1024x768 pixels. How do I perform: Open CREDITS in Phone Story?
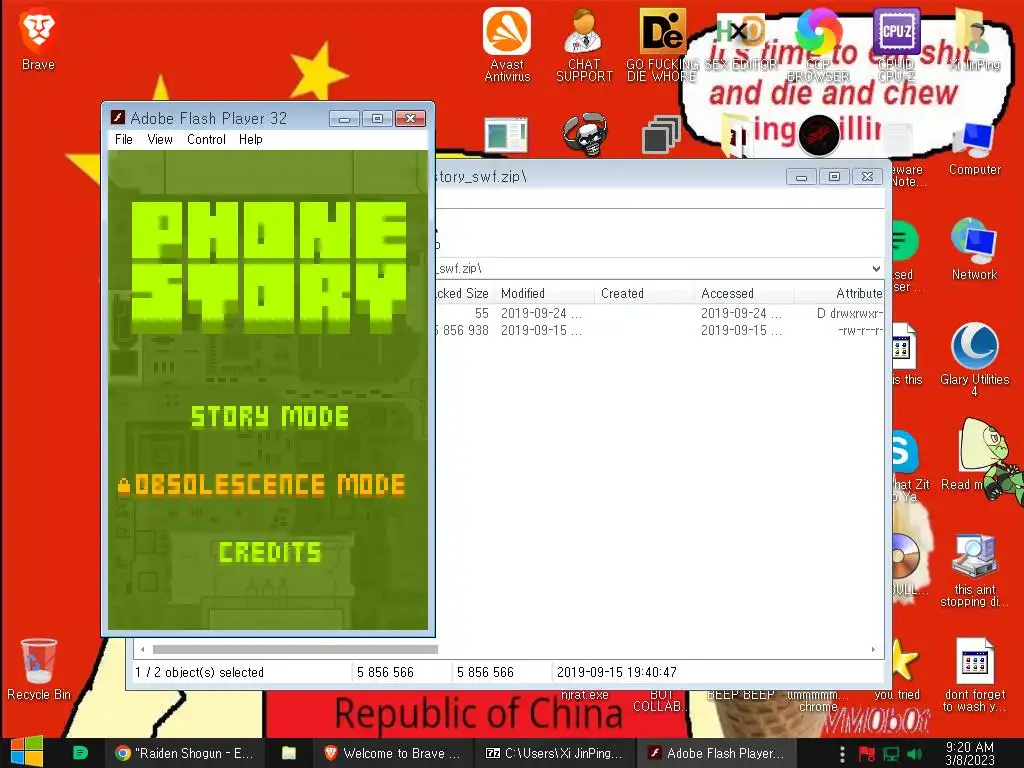point(270,552)
